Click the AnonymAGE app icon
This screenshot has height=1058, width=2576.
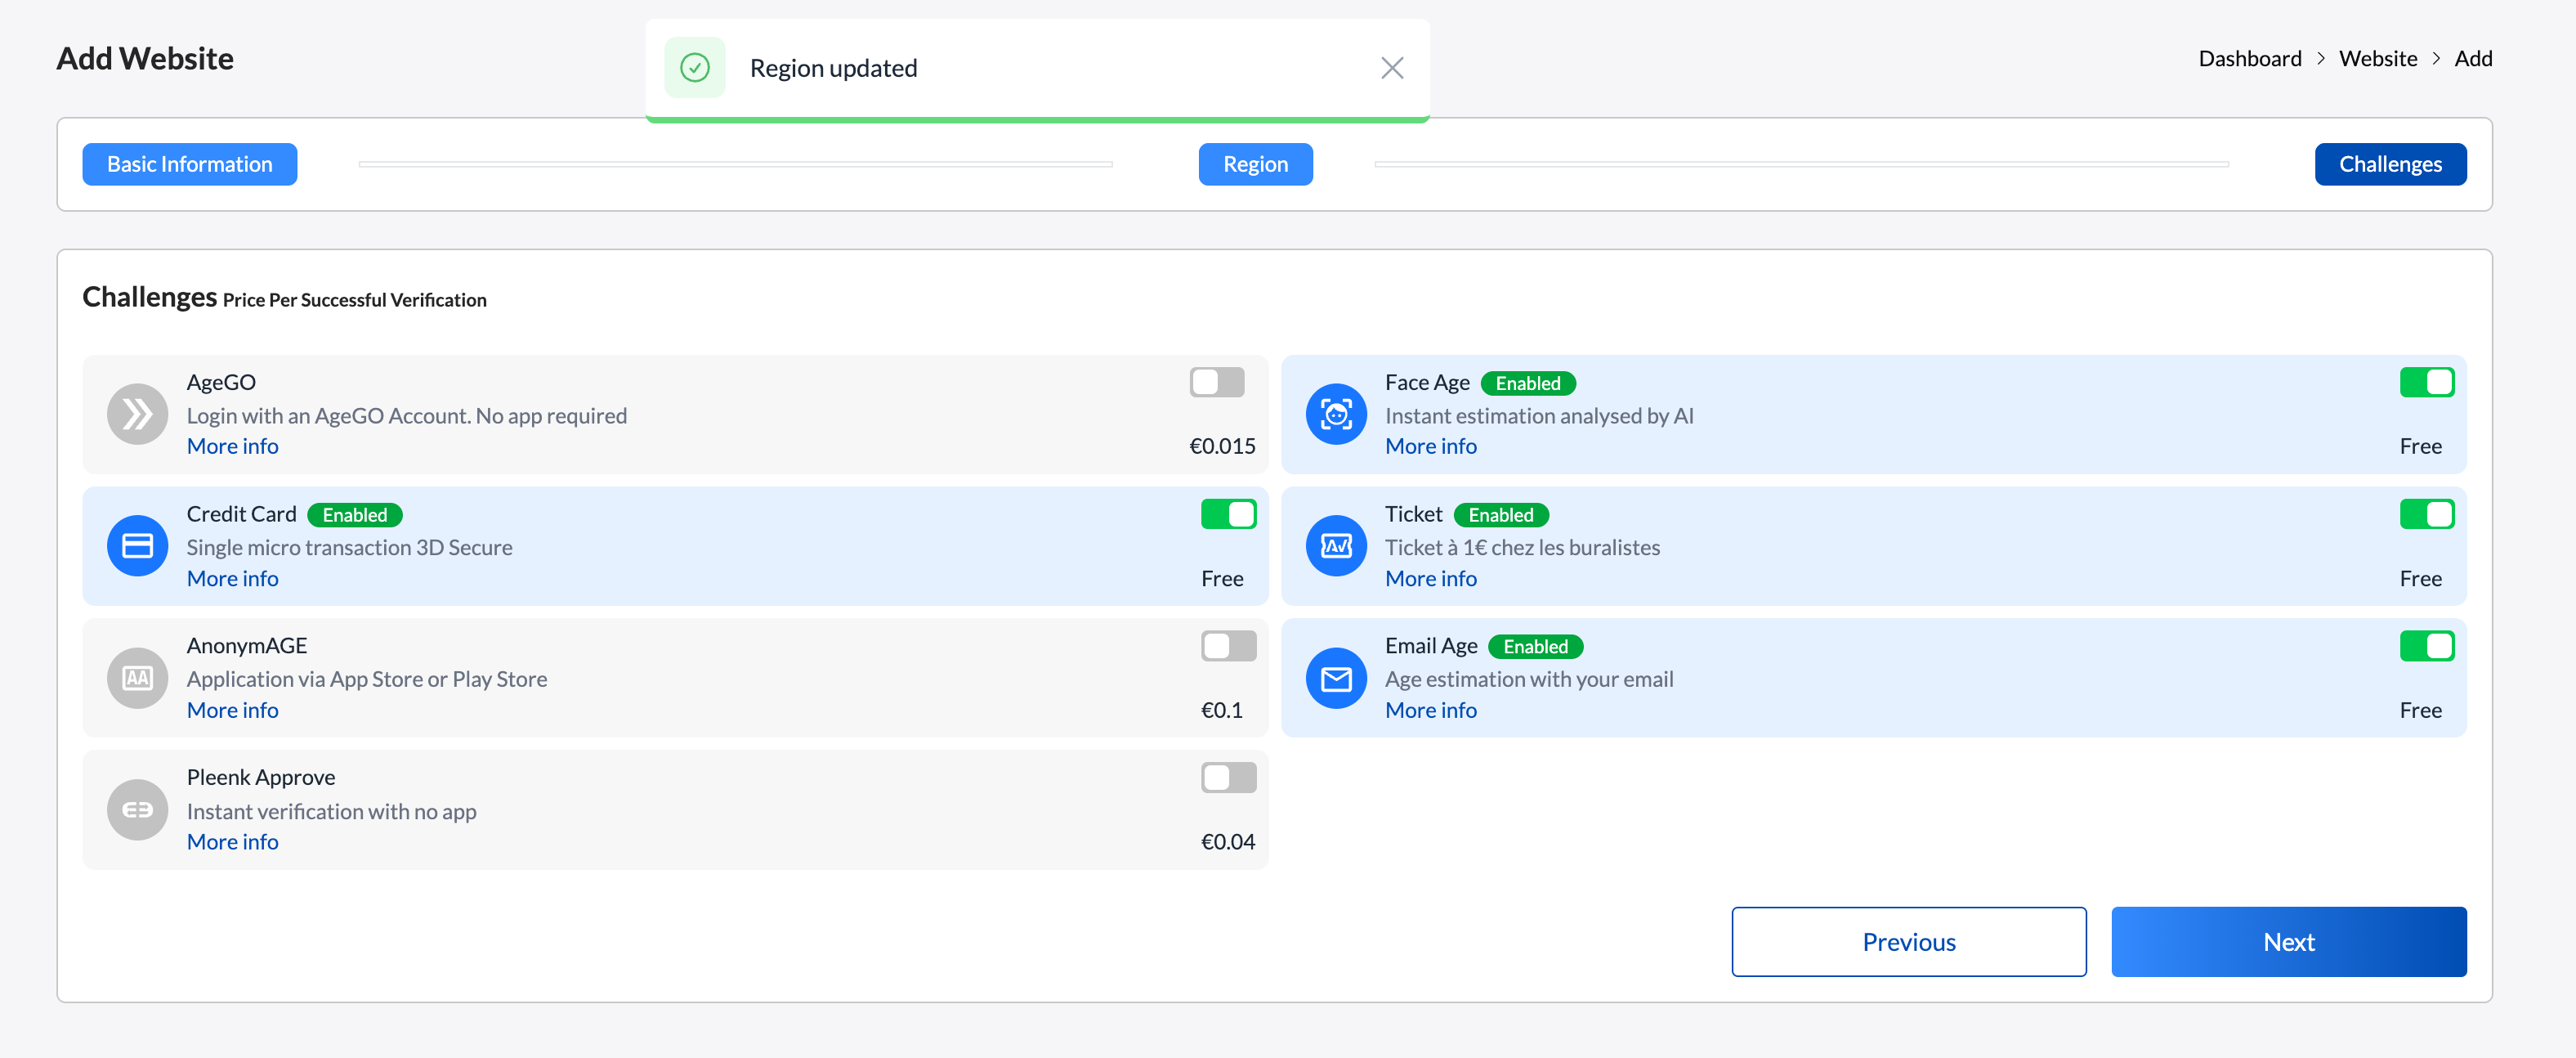(x=137, y=678)
